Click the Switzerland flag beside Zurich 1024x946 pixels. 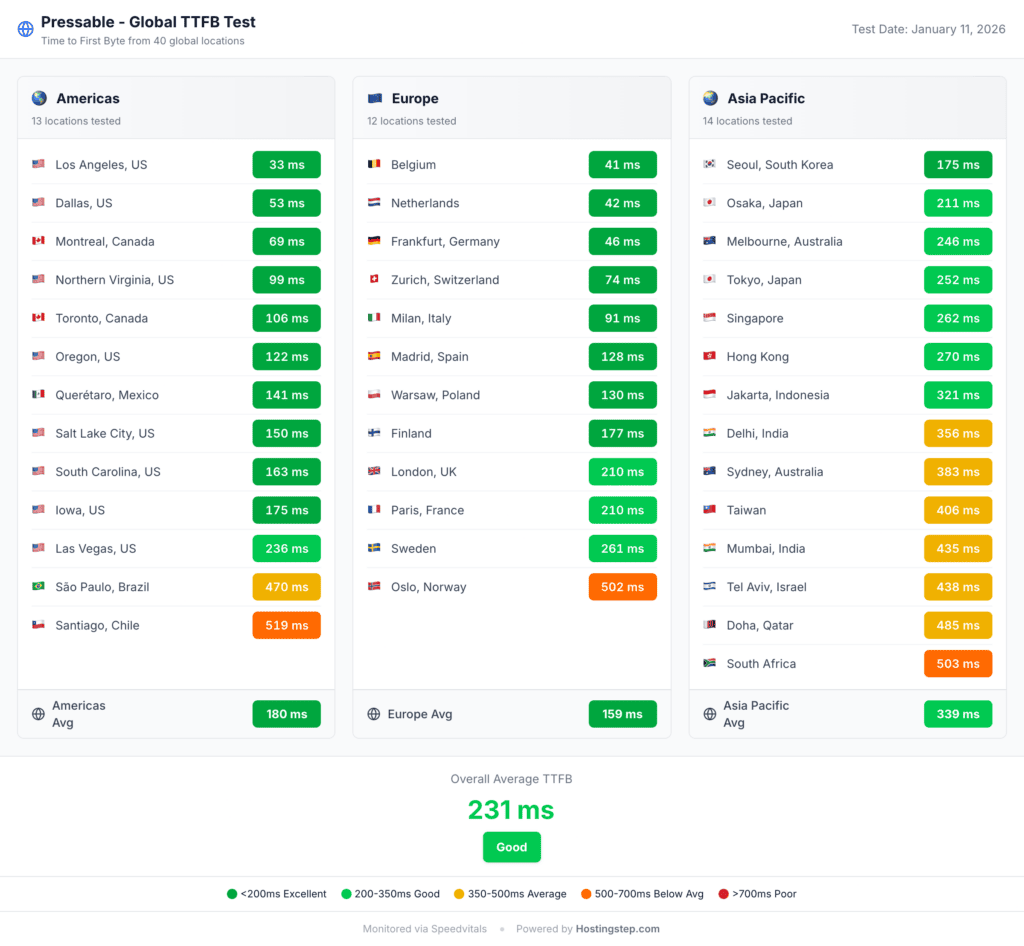click(x=375, y=280)
